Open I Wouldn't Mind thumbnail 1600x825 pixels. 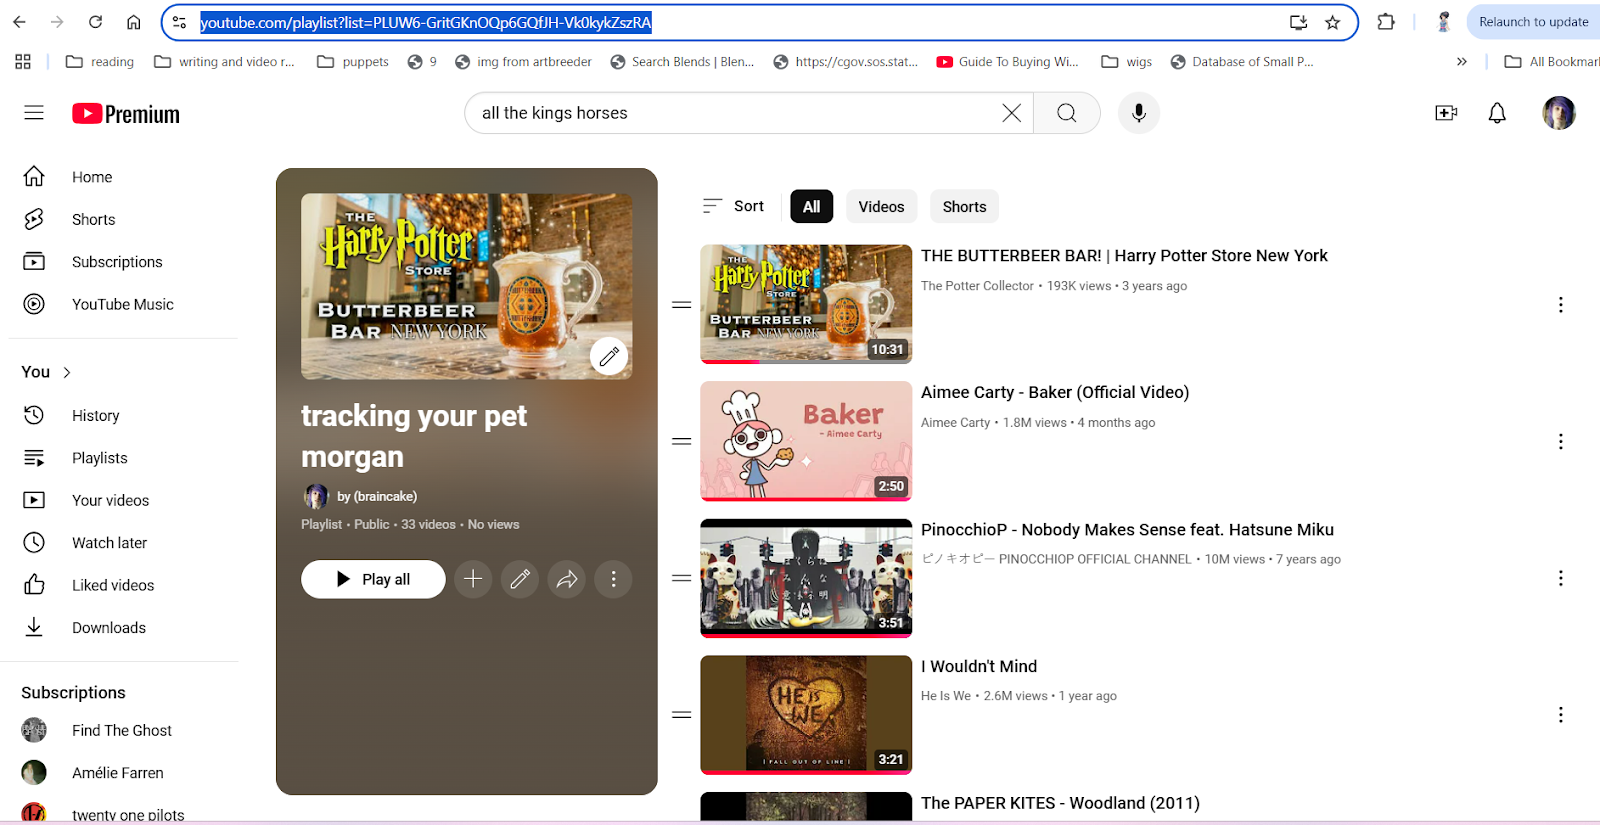pyautogui.click(x=806, y=715)
